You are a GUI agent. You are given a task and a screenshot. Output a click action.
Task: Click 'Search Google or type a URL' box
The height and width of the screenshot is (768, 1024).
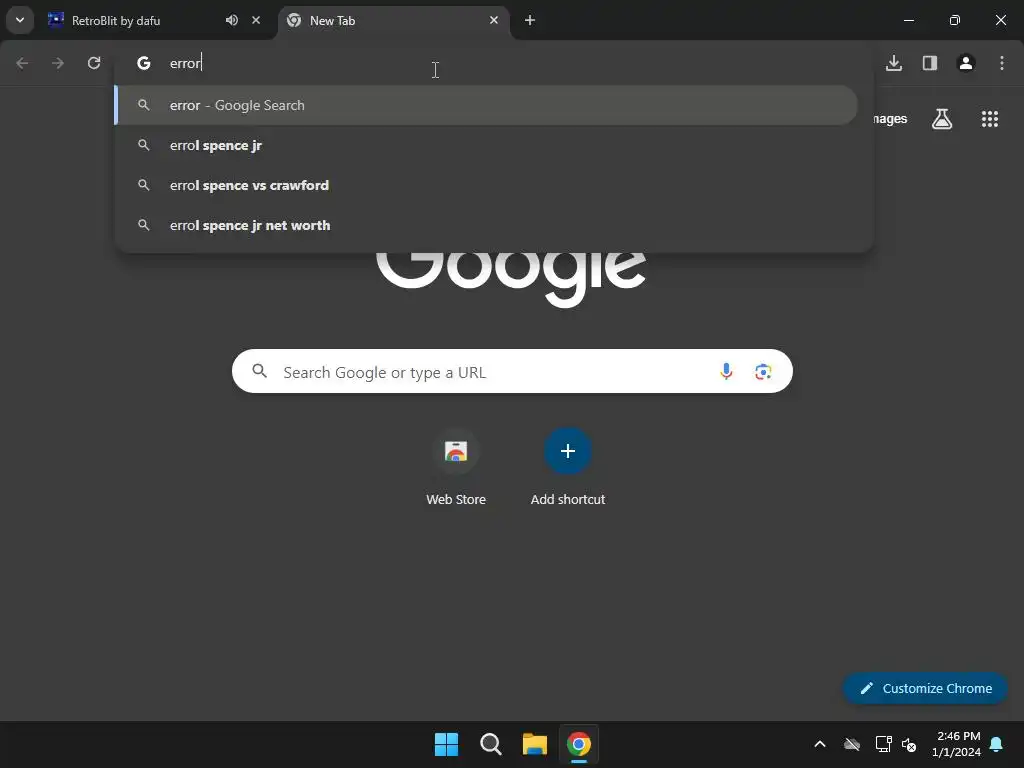click(512, 372)
